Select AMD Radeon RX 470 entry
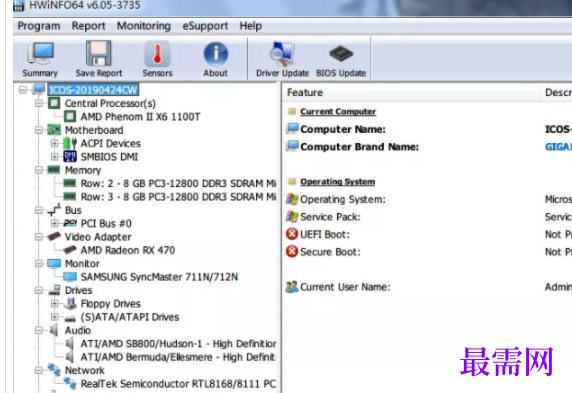The image size is (572, 393). pos(128,250)
